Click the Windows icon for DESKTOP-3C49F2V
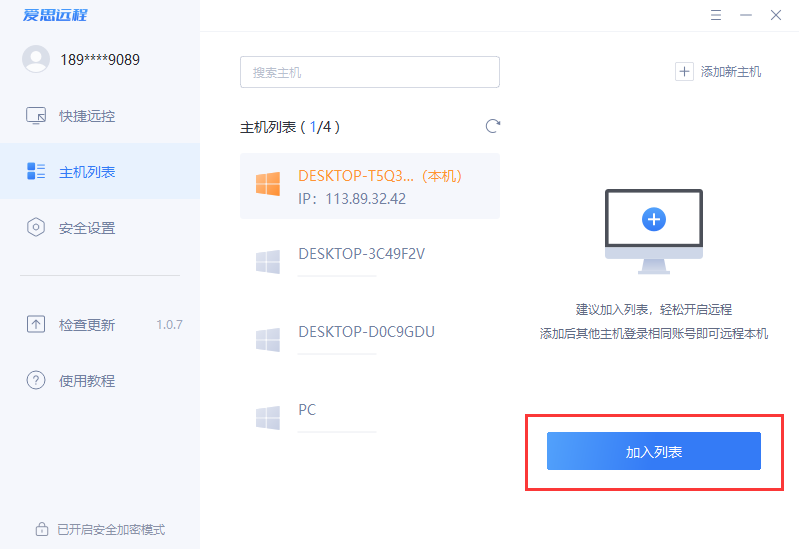This screenshot has height=549, width=799. 267,262
